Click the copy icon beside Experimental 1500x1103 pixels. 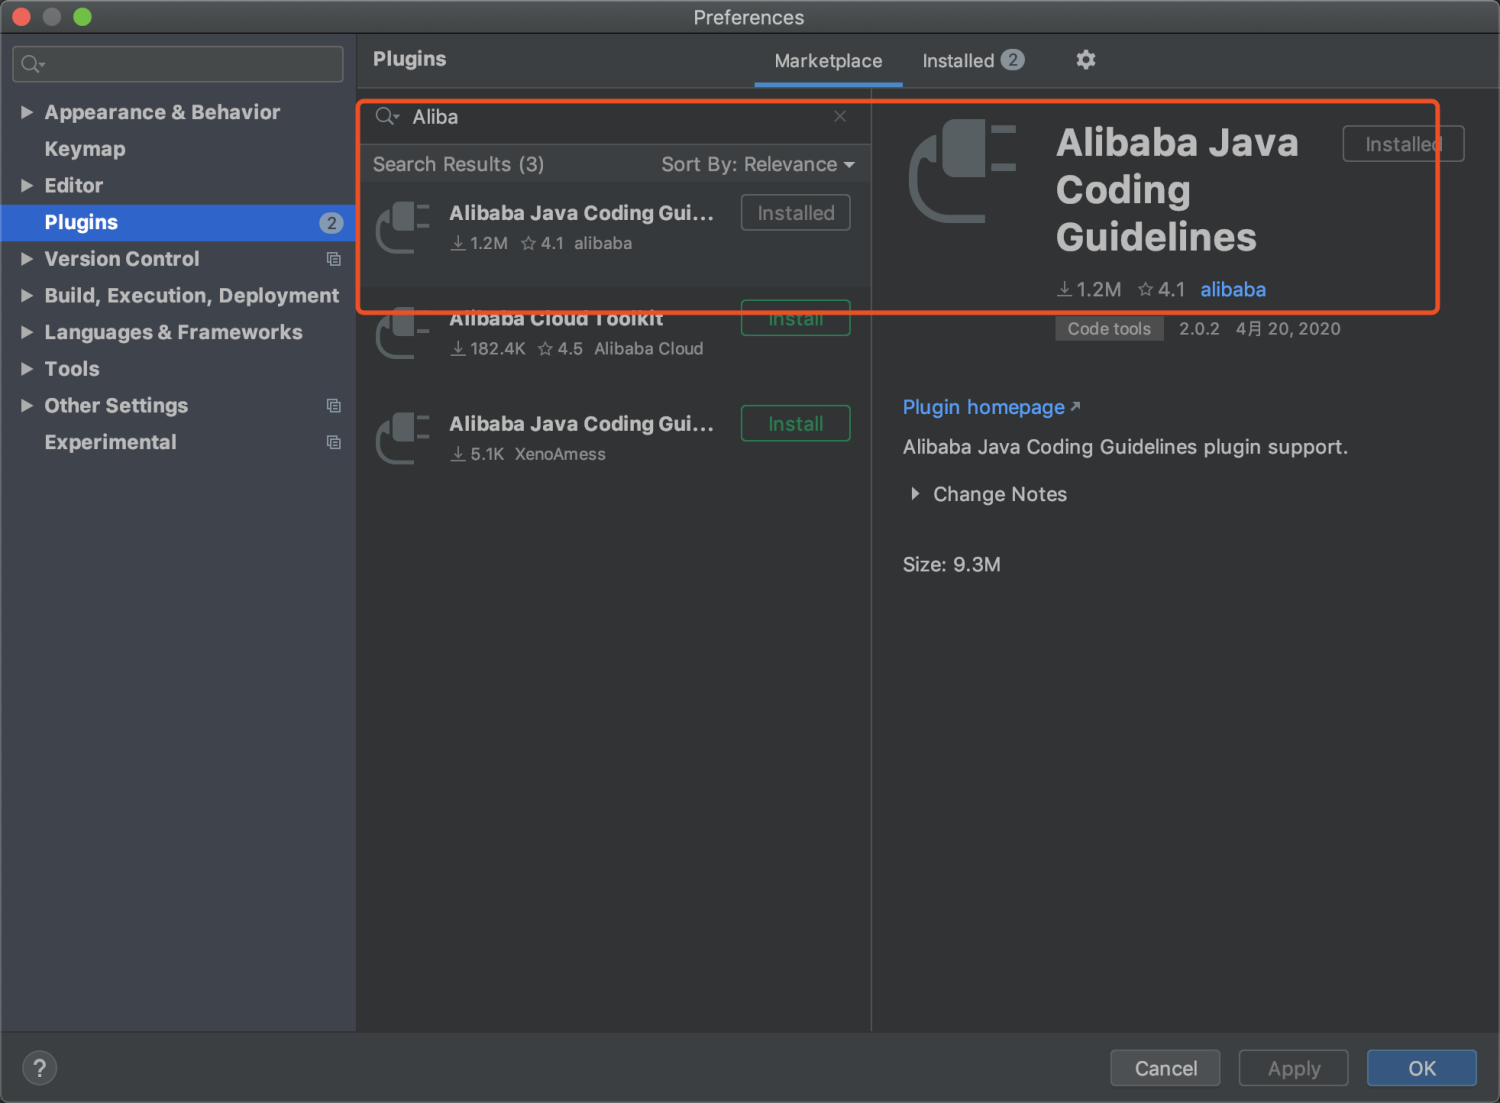pos(334,442)
